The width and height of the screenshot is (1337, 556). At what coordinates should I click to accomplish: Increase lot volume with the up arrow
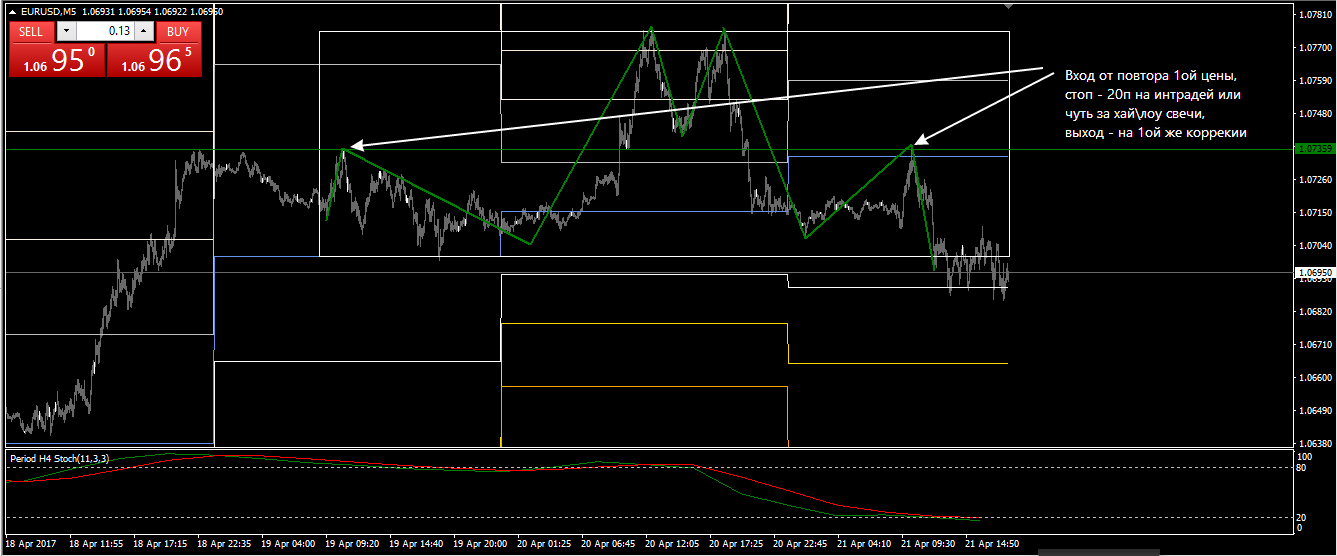[x=144, y=31]
